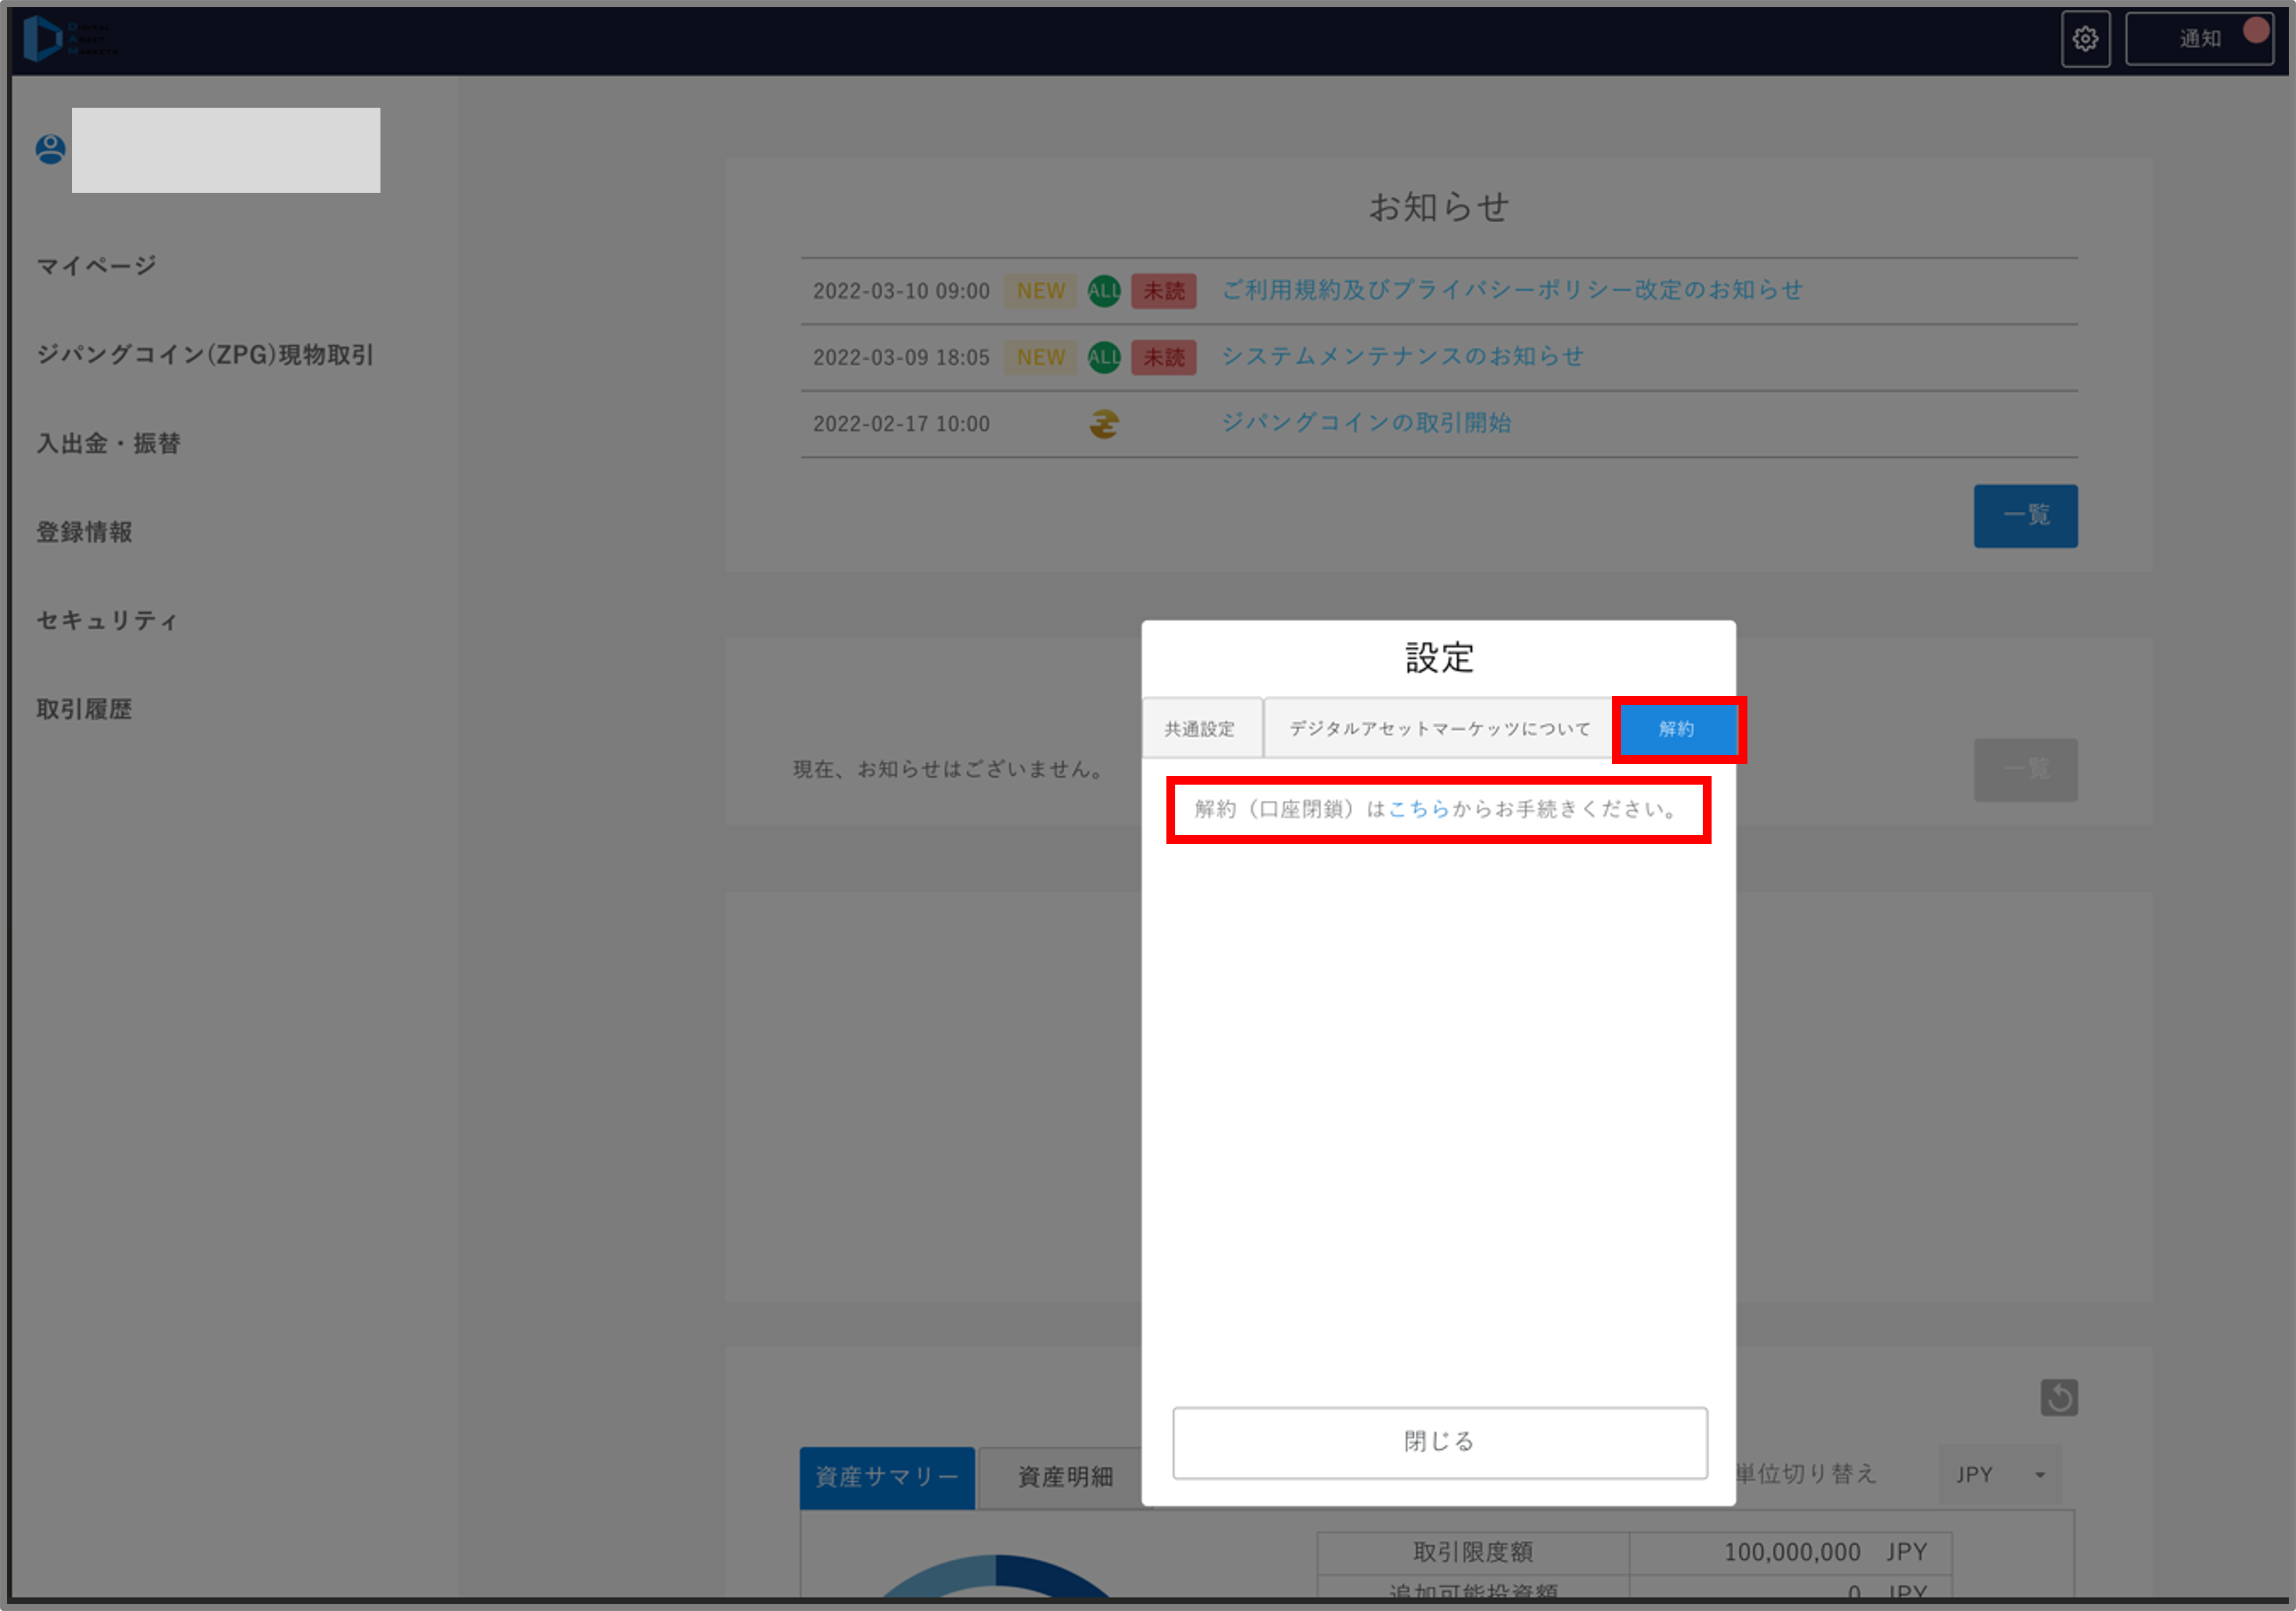Click the ALL badge on 2022-03-10 notice
The image size is (2296, 1611).
(1104, 291)
